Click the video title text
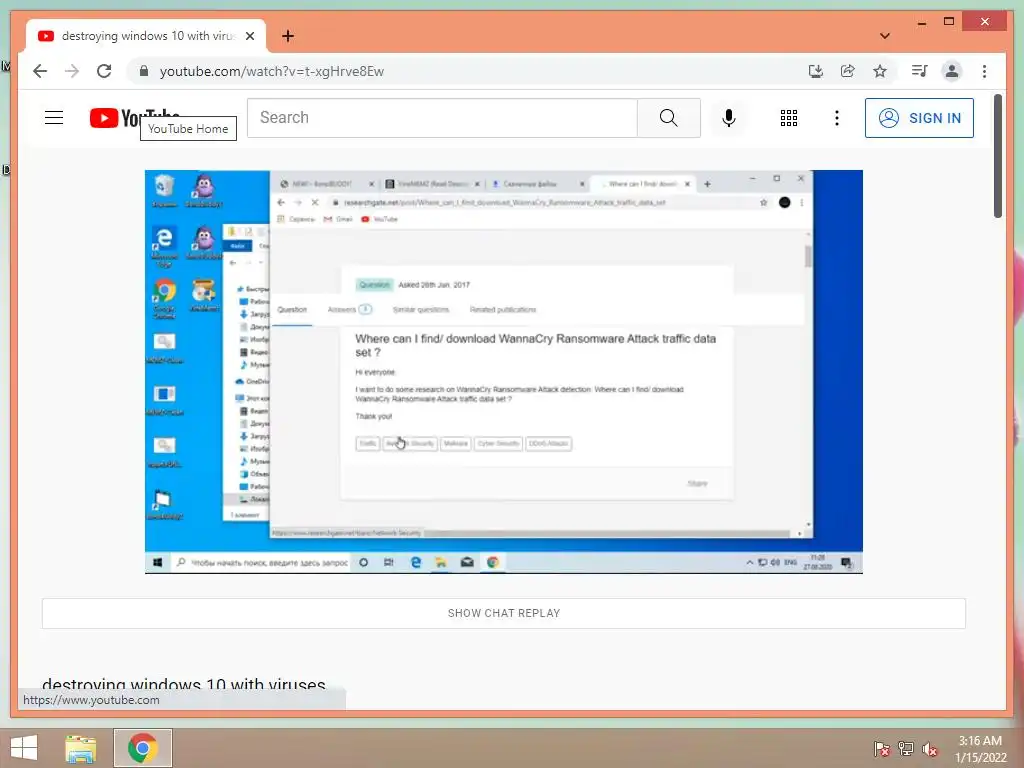This screenshot has height=768, width=1024. point(184,684)
